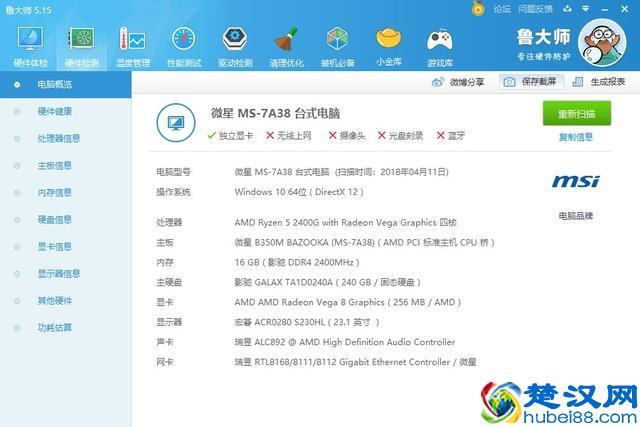
Task: Click 保存截屏 button
Action: click(x=532, y=82)
